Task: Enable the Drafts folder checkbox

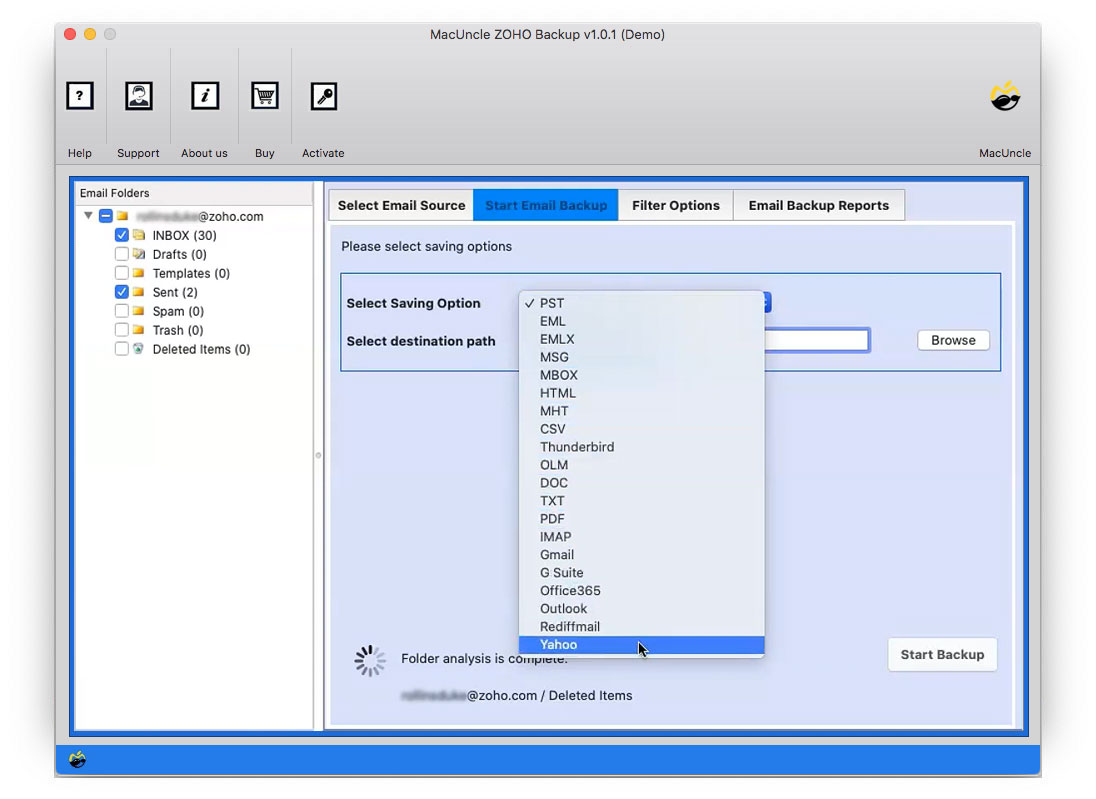Action: point(122,253)
